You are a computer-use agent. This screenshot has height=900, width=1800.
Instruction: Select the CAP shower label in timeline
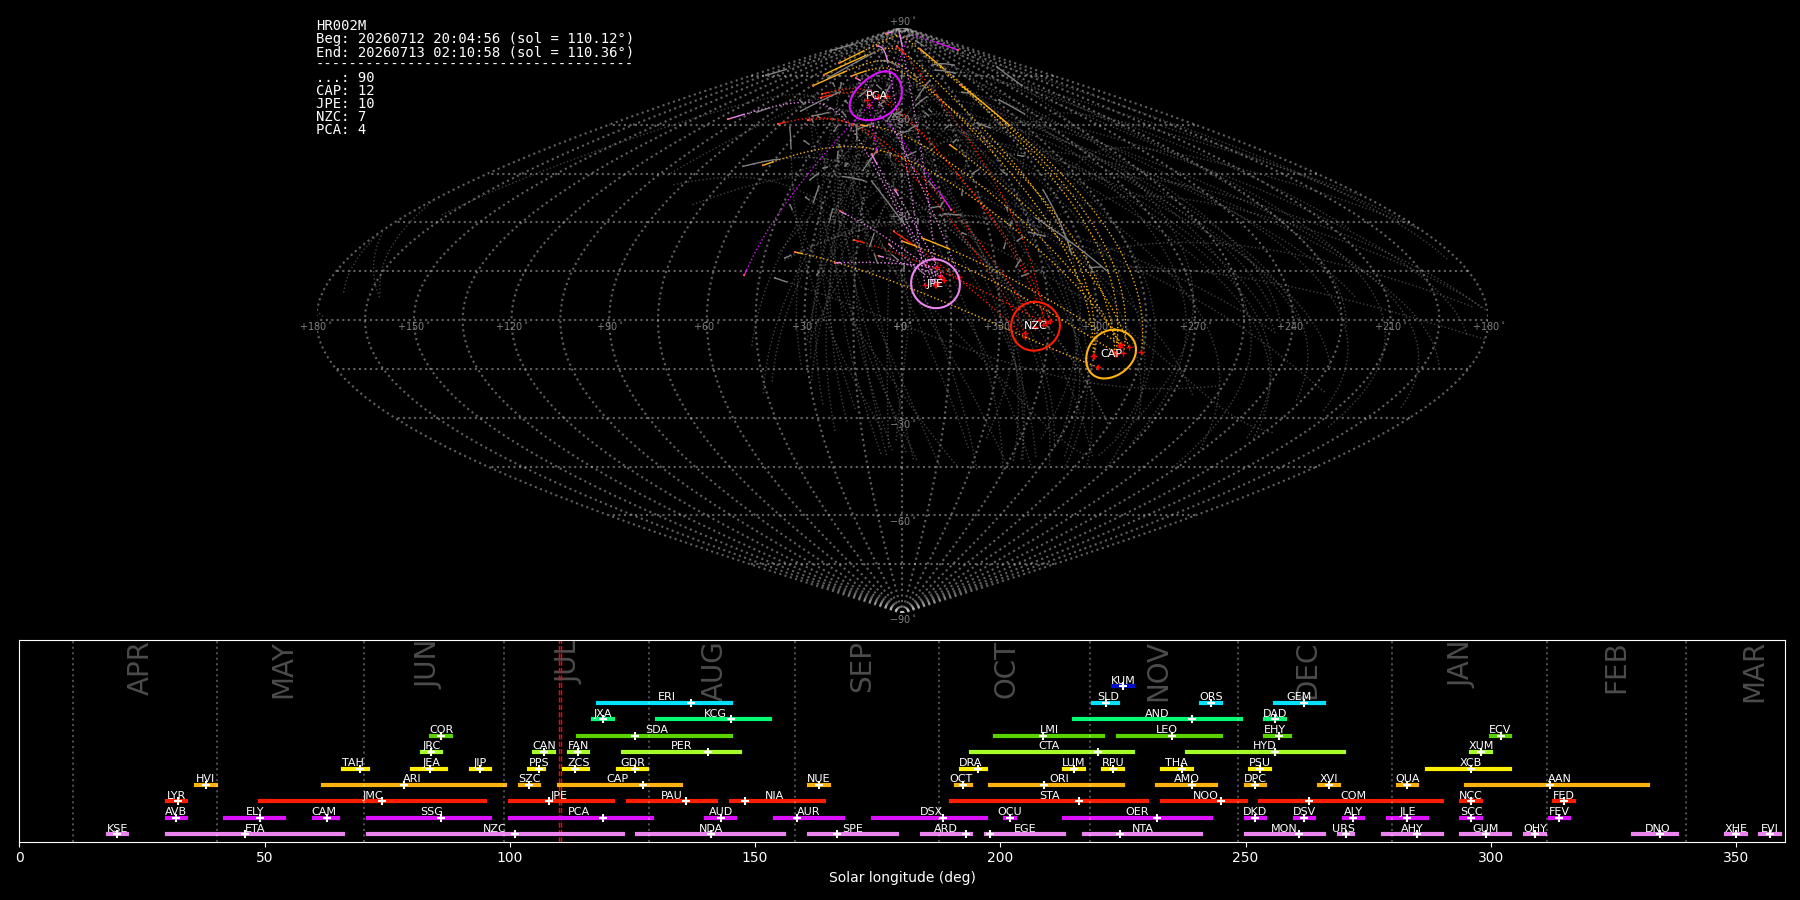(618, 779)
